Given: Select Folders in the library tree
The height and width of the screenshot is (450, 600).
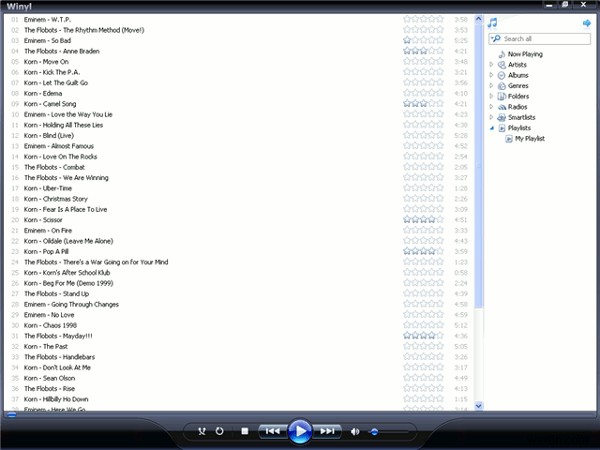Looking at the screenshot, I should click(x=518, y=96).
